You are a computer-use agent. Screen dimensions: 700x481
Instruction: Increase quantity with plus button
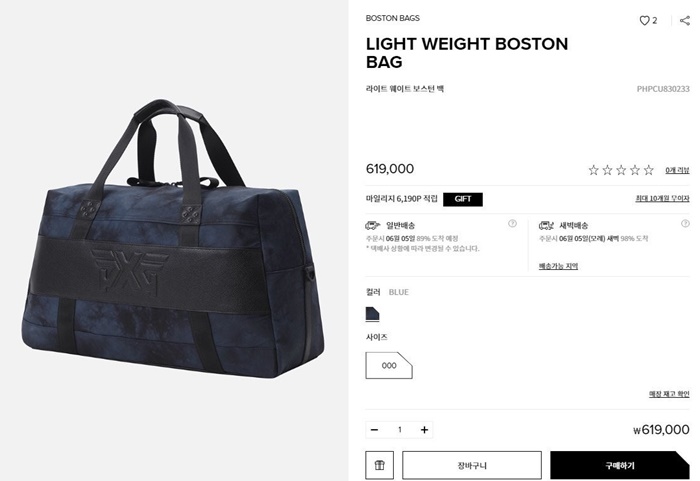424,430
